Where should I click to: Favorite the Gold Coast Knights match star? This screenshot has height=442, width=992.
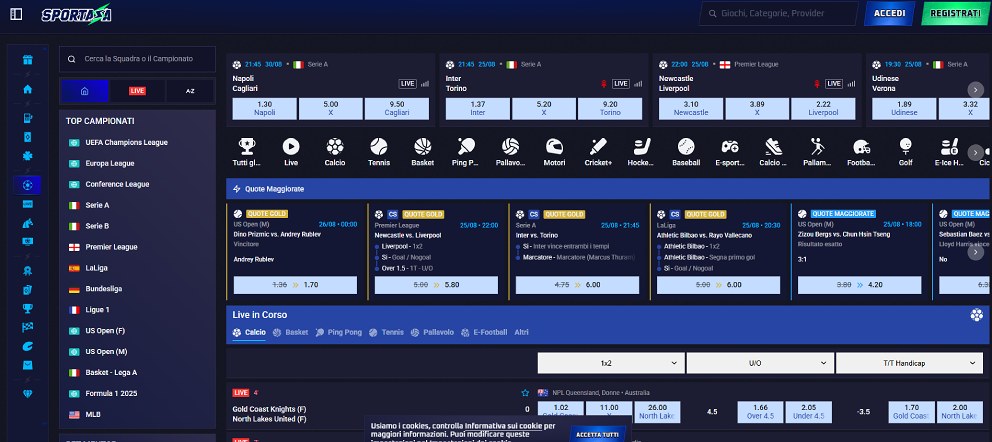click(525, 393)
